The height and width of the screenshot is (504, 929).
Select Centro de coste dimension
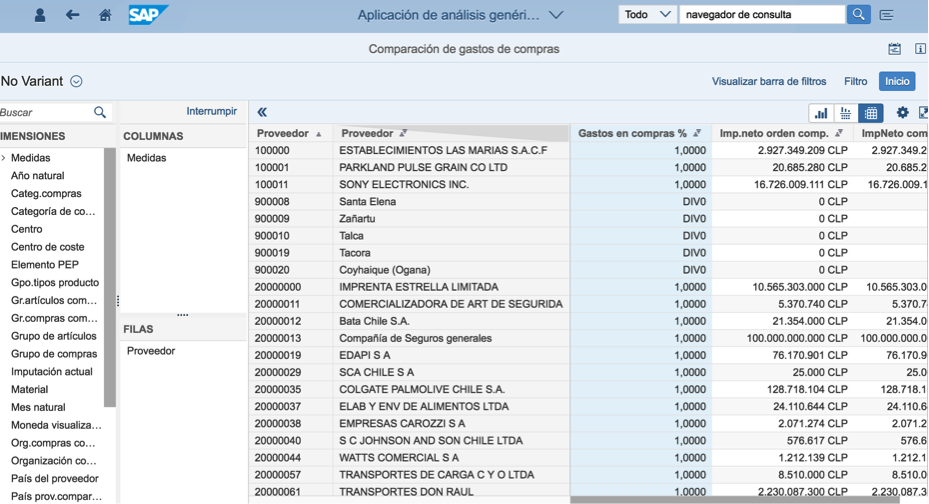pos(47,246)
